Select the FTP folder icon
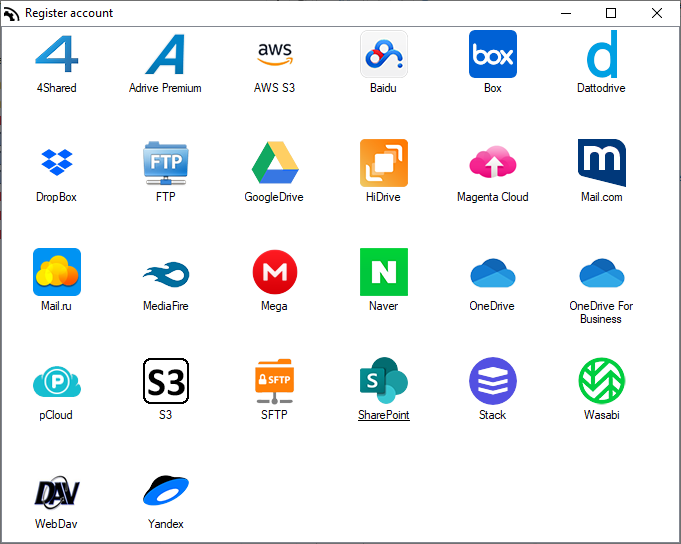 [165, 163]
